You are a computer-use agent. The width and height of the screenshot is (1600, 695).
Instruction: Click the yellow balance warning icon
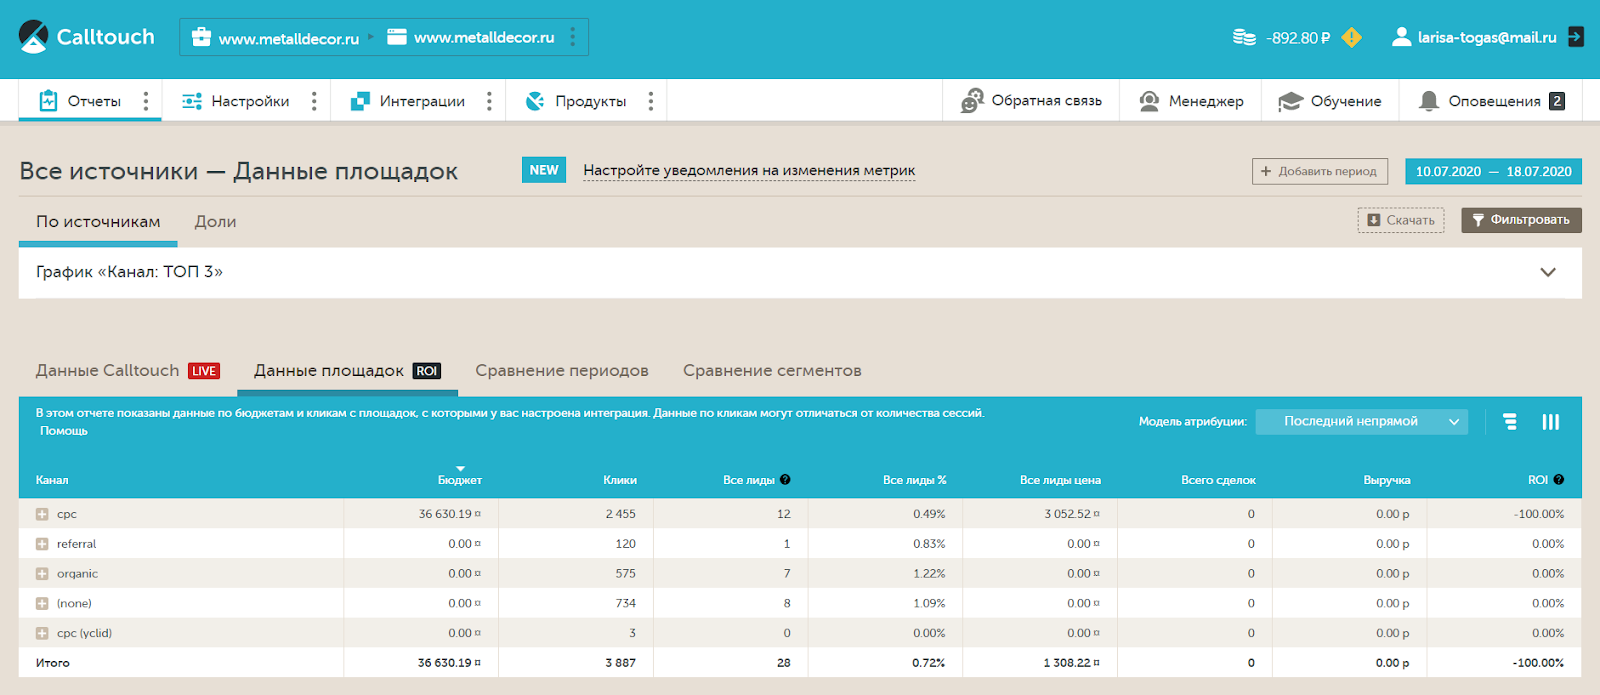[1351, 38]
